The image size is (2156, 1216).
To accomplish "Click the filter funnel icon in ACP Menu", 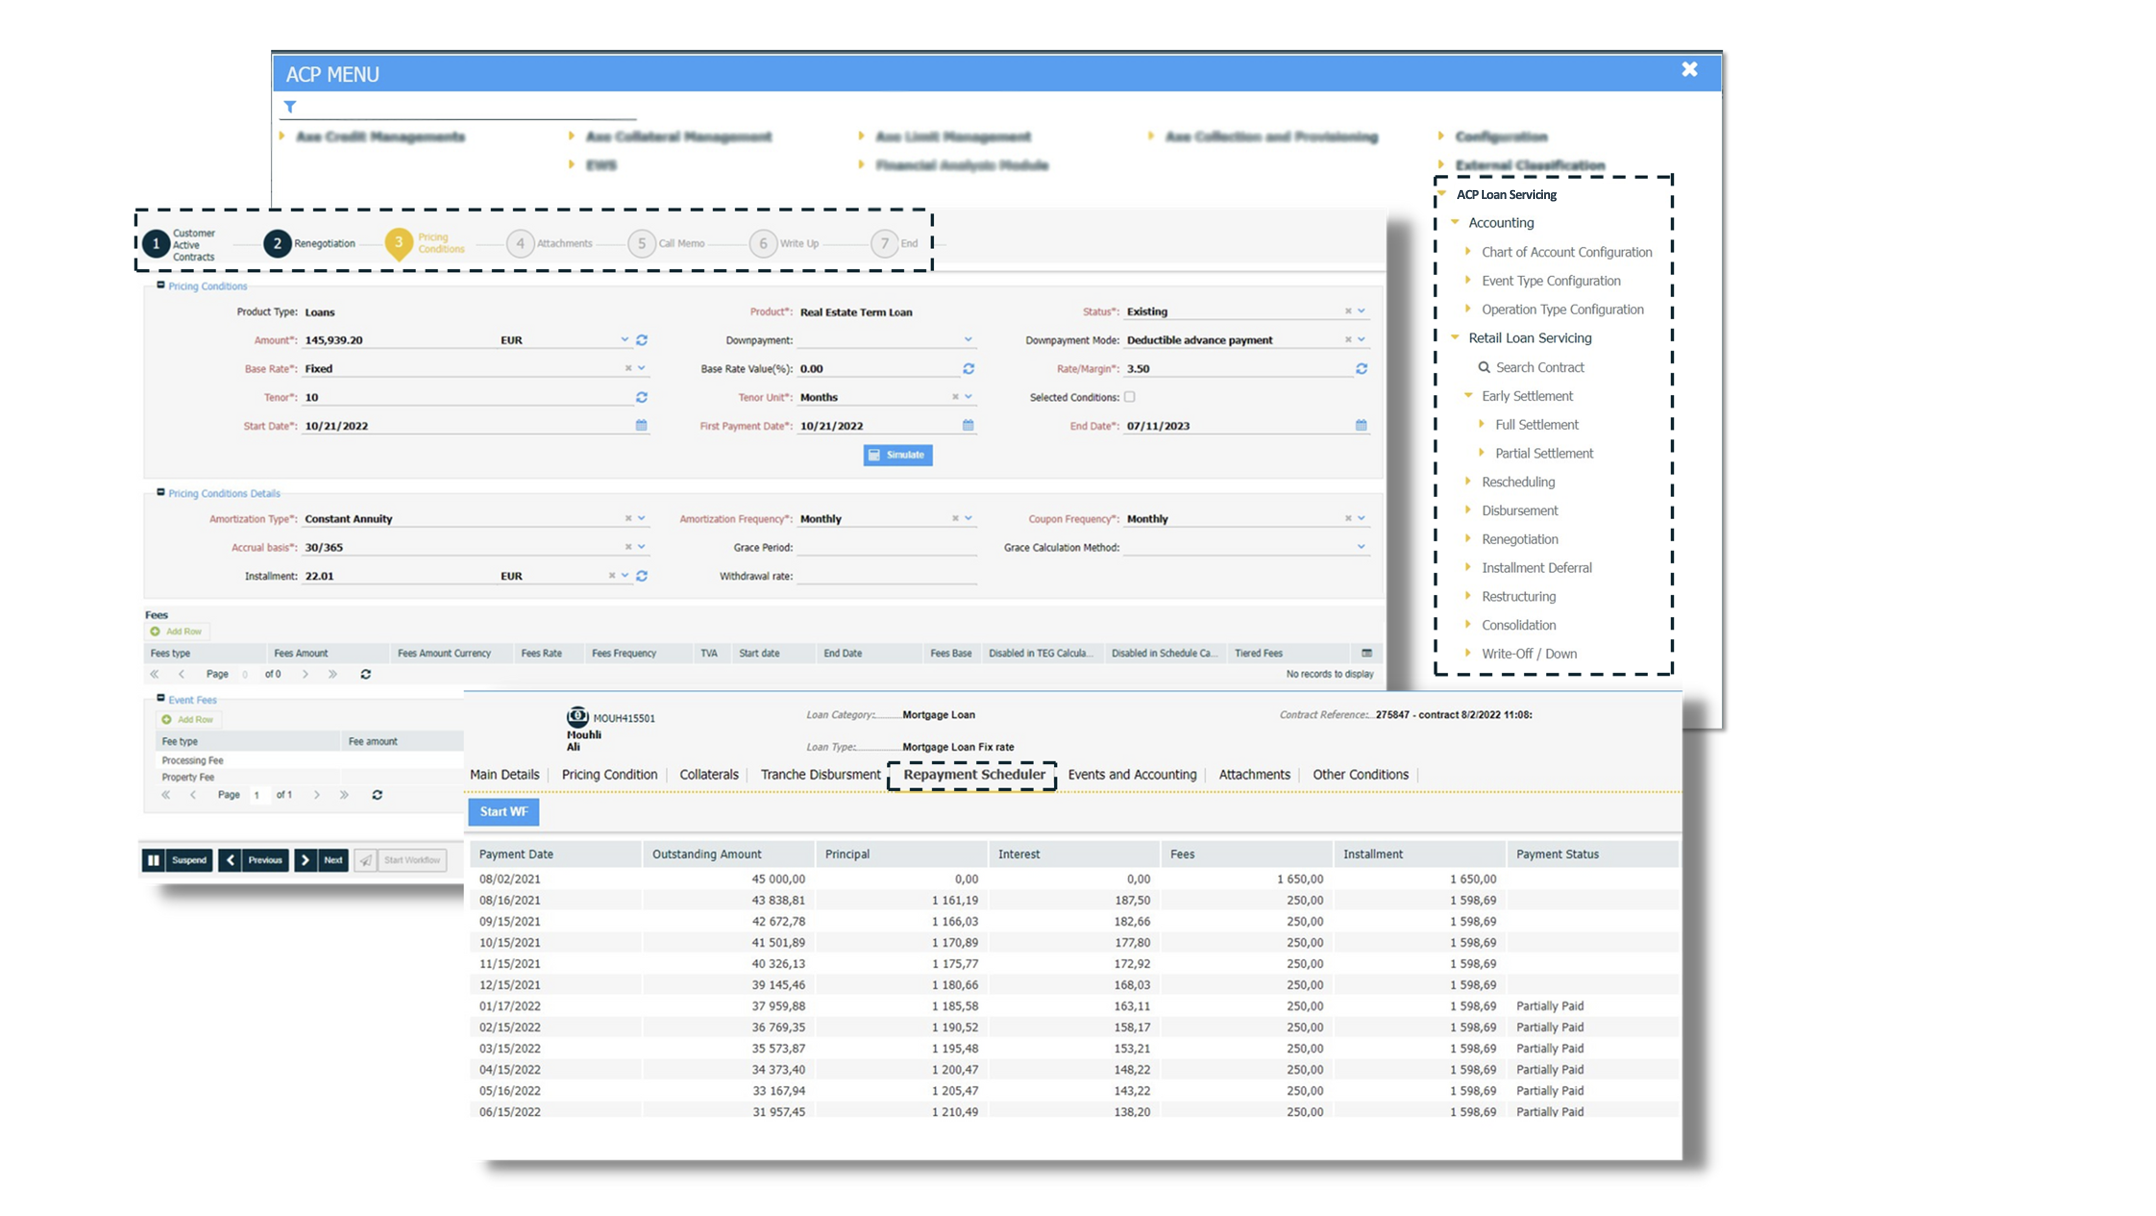I will (290, 106).
